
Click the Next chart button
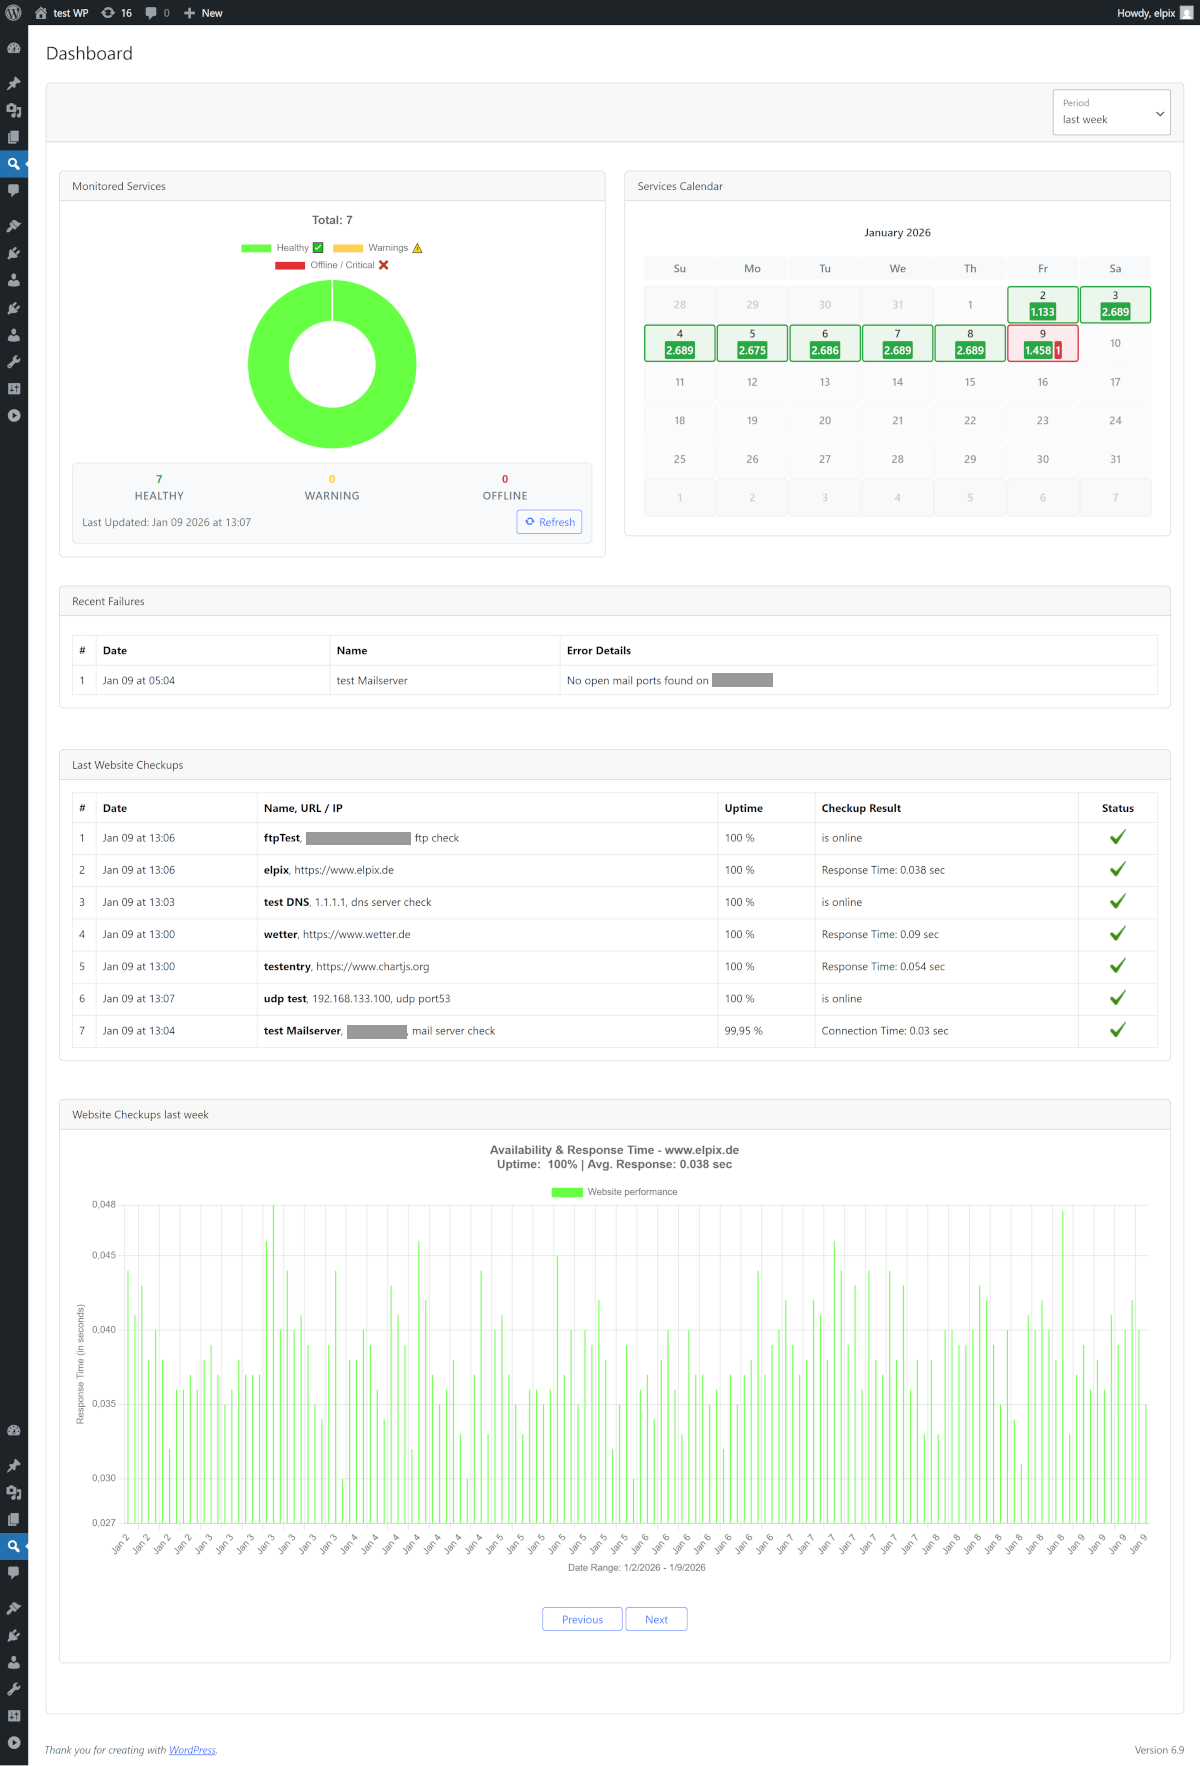click(x=656, y=1619)
